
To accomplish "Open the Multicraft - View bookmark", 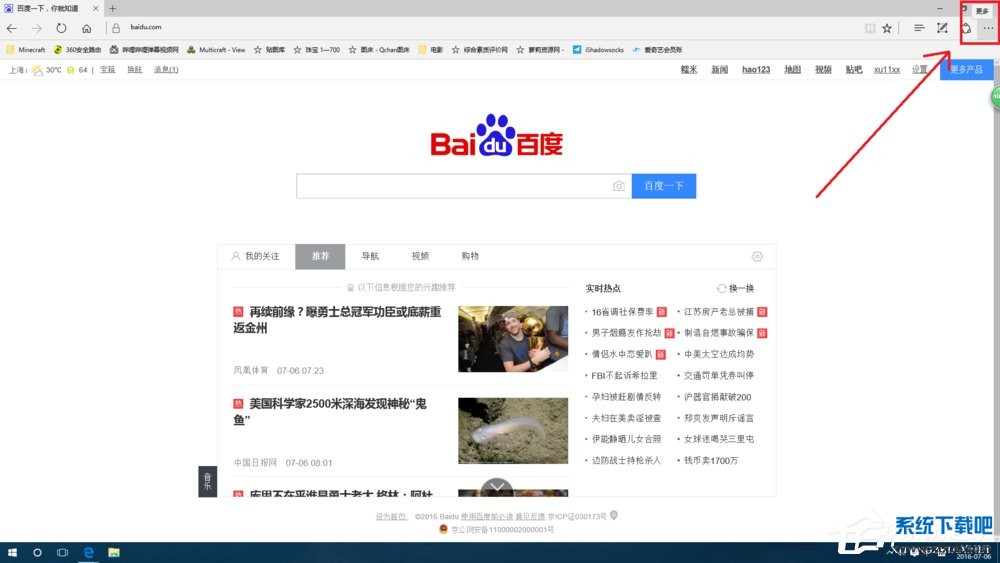I will pos(216,50).
